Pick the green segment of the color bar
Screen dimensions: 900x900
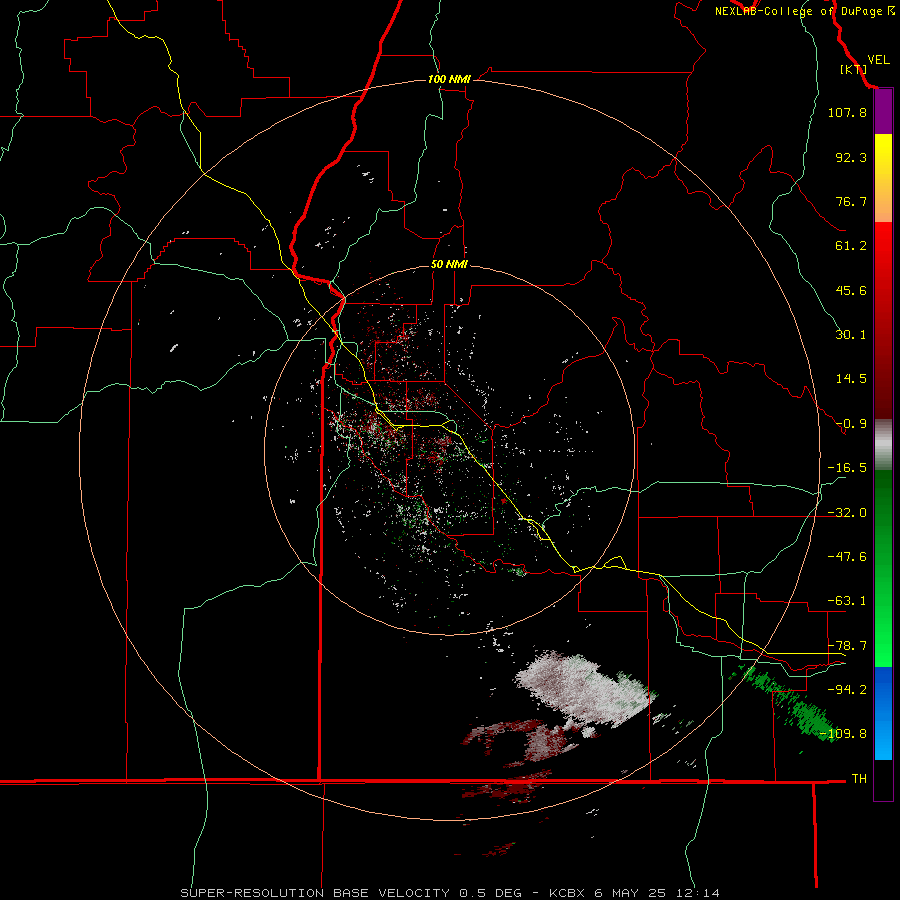pyautogui.click(x=883, y=568)
